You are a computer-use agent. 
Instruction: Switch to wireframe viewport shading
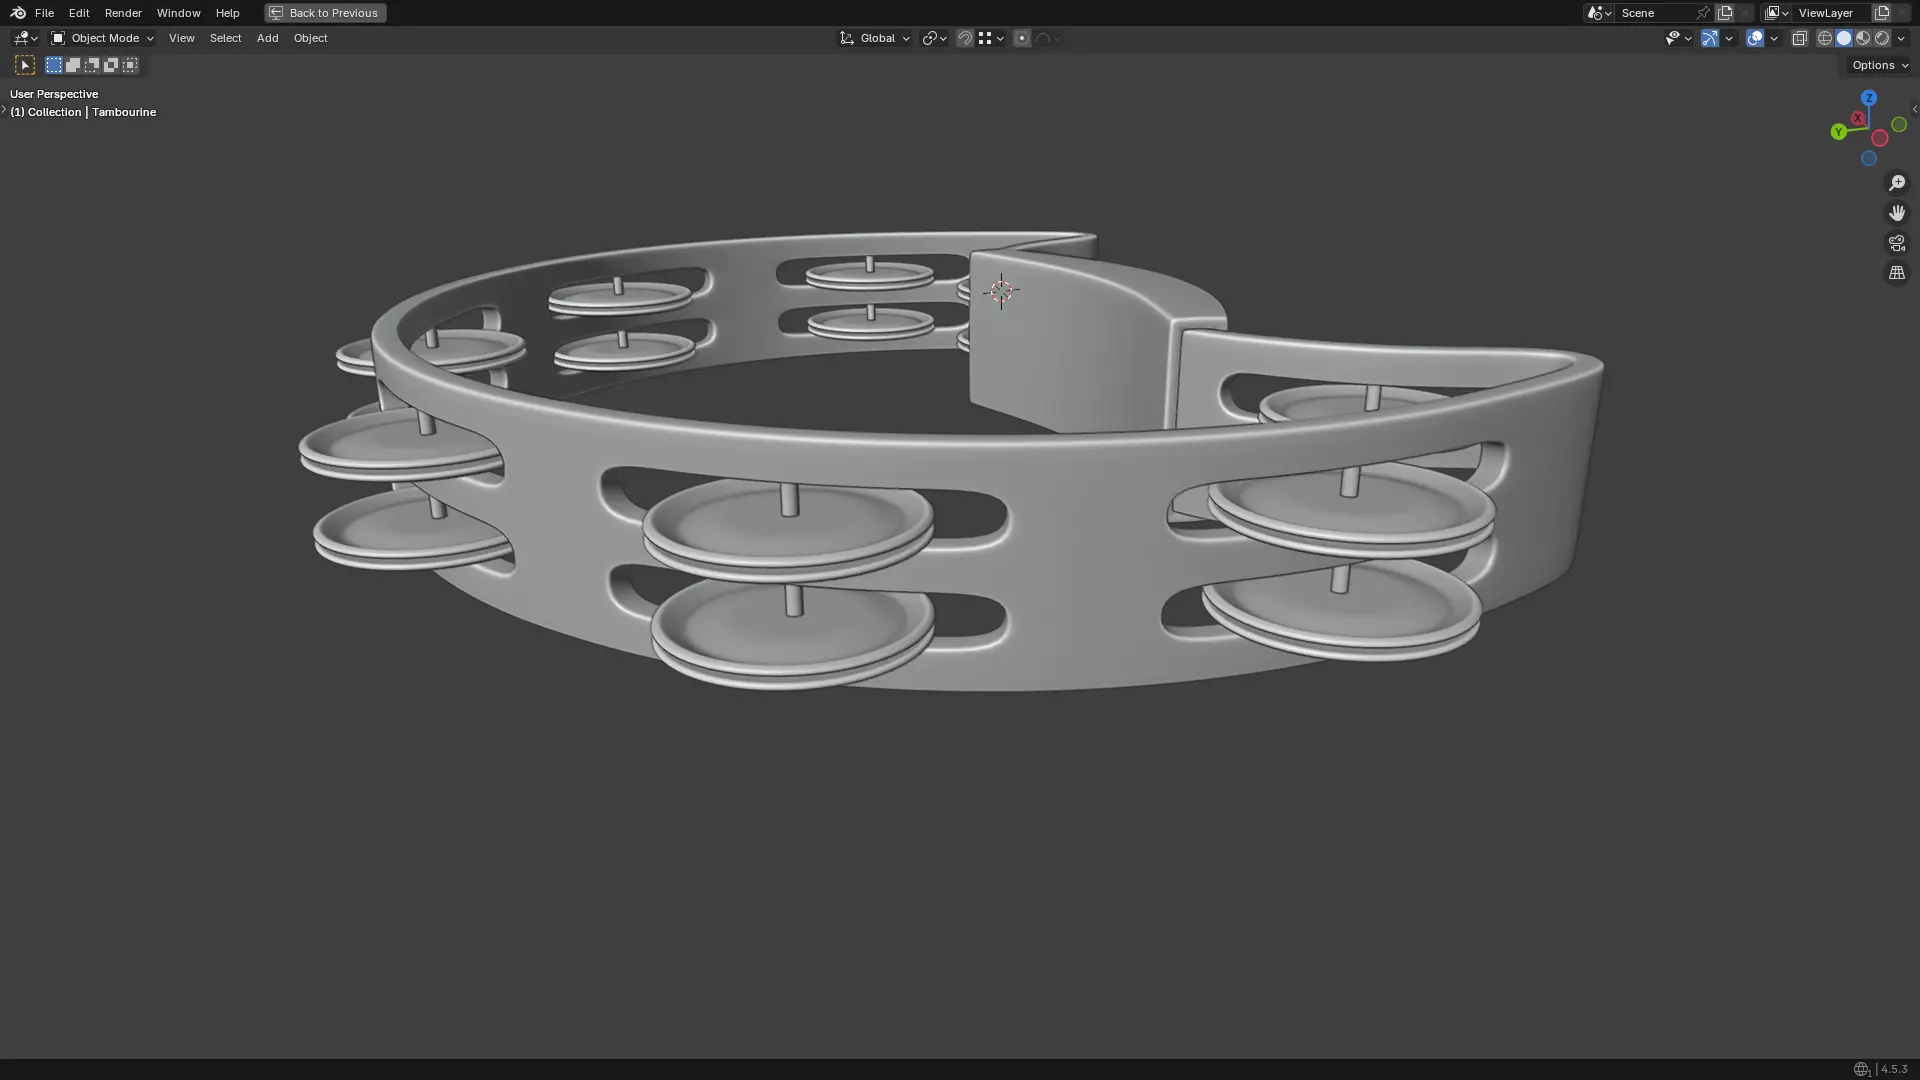click(1824, 38)
